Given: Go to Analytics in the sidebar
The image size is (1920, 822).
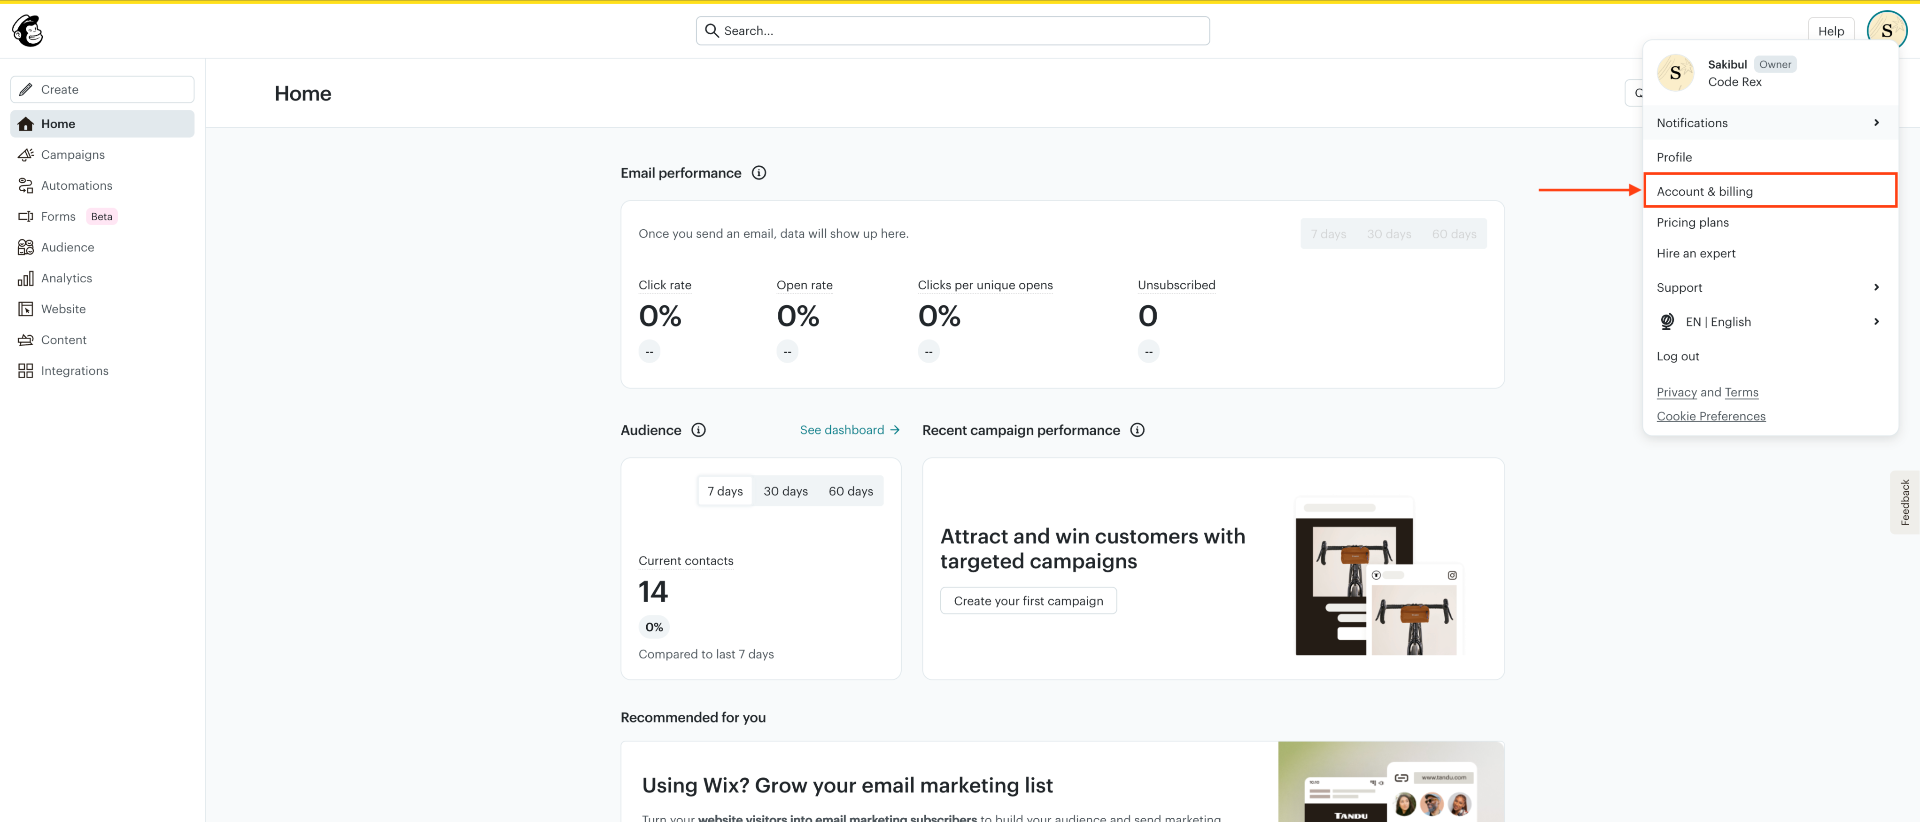Looking at the screenshot, I should (x=102, y=278).
